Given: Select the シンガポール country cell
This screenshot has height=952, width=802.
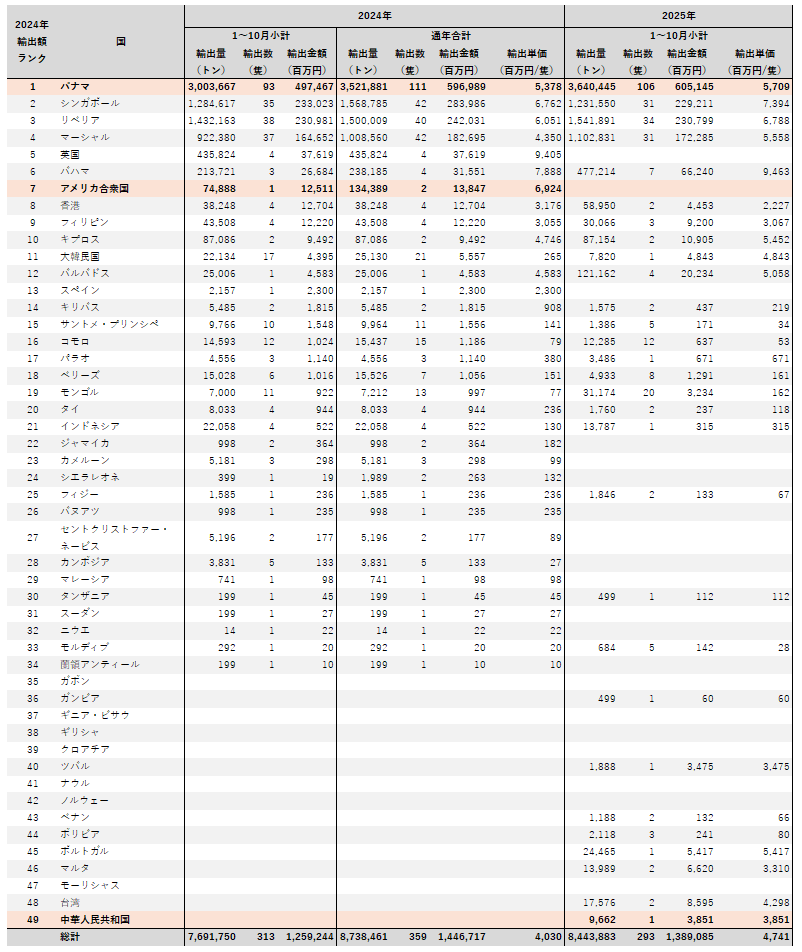Looking at the screenshot, I should pos(90,103).
